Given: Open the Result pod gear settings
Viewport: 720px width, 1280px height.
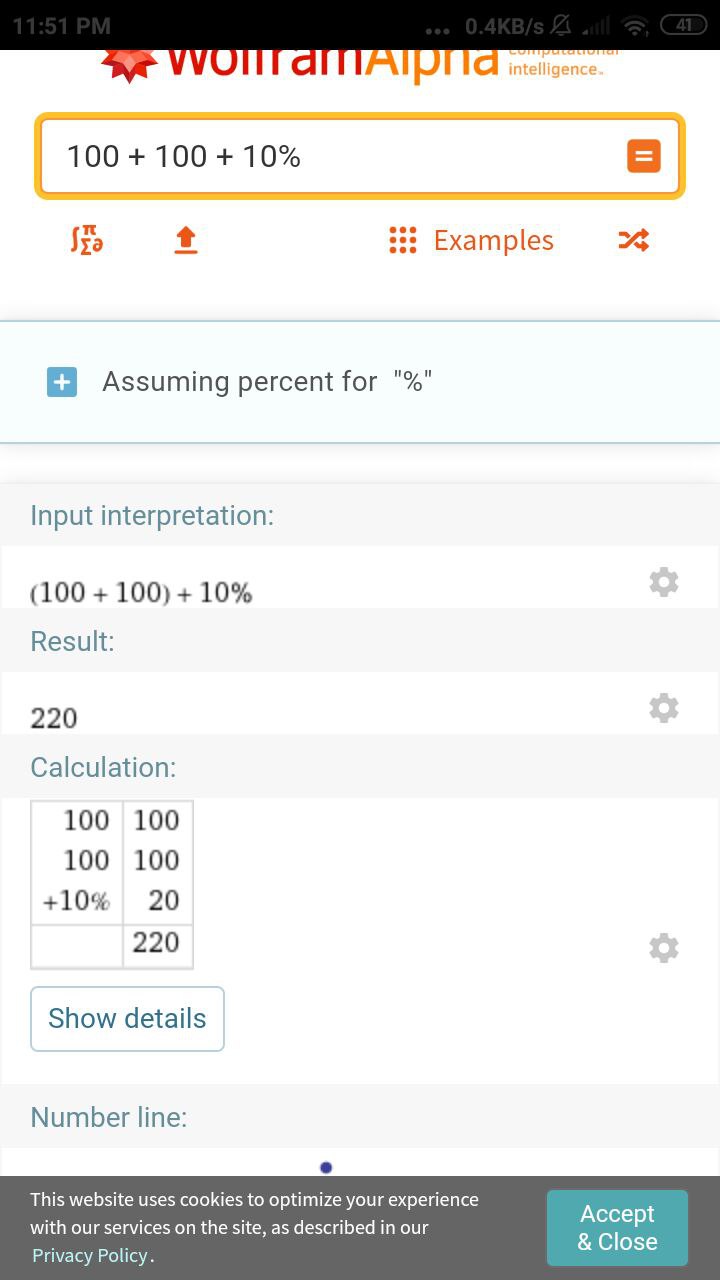Looking at the screenshot, I should pyautogui.click(x=664, y=708).
